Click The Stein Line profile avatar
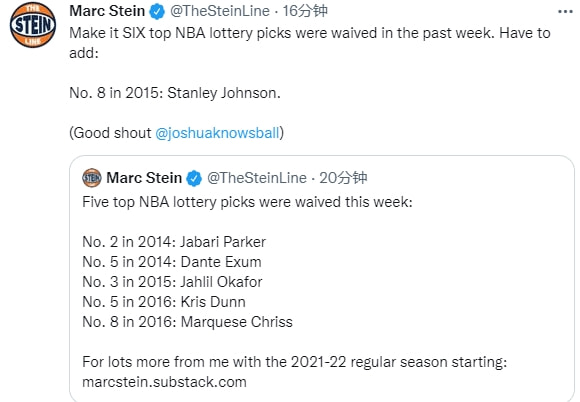The height and width of the screenshot is (402, 580). click(x=33, y=25)
